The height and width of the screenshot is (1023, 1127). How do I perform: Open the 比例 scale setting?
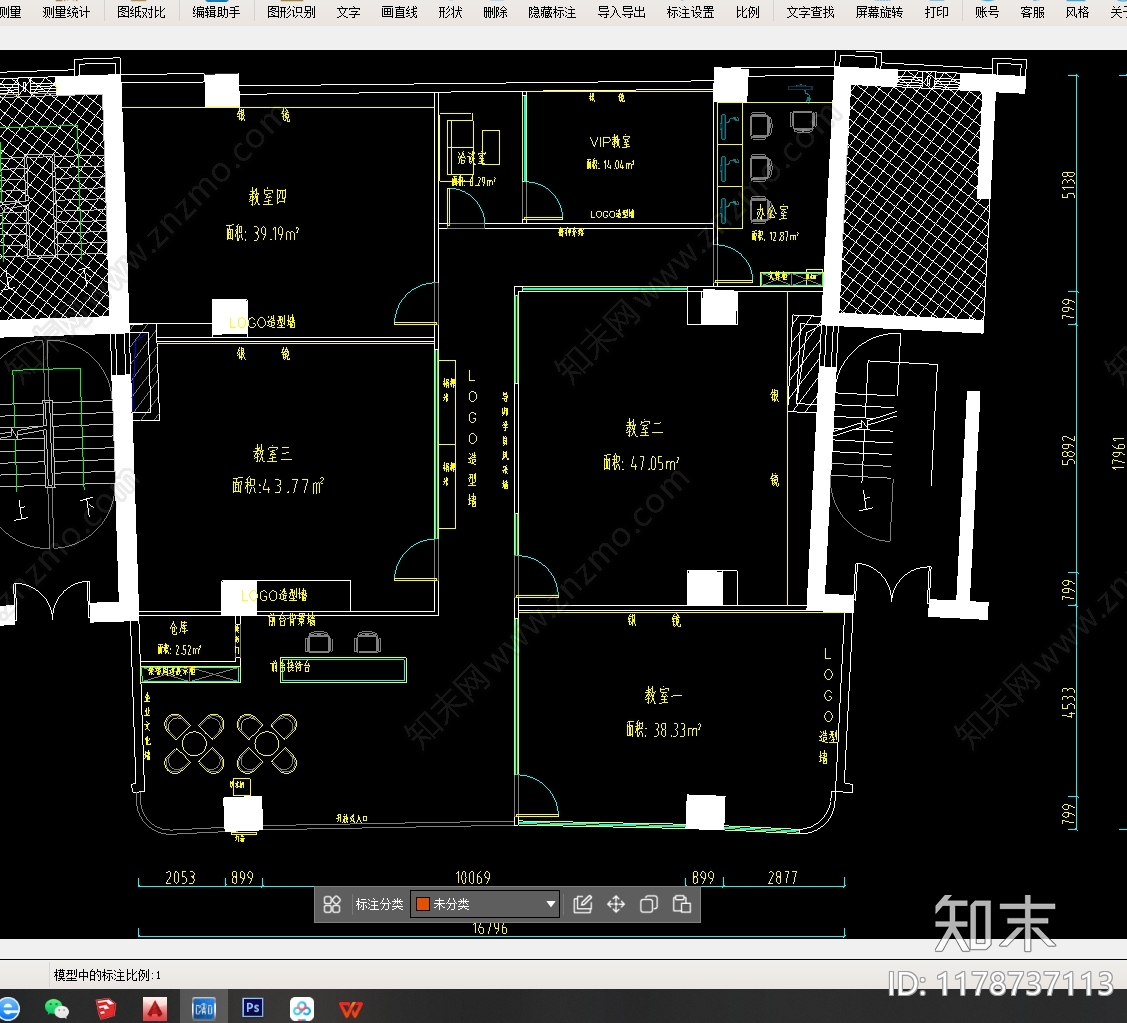(x=748, y=12)
